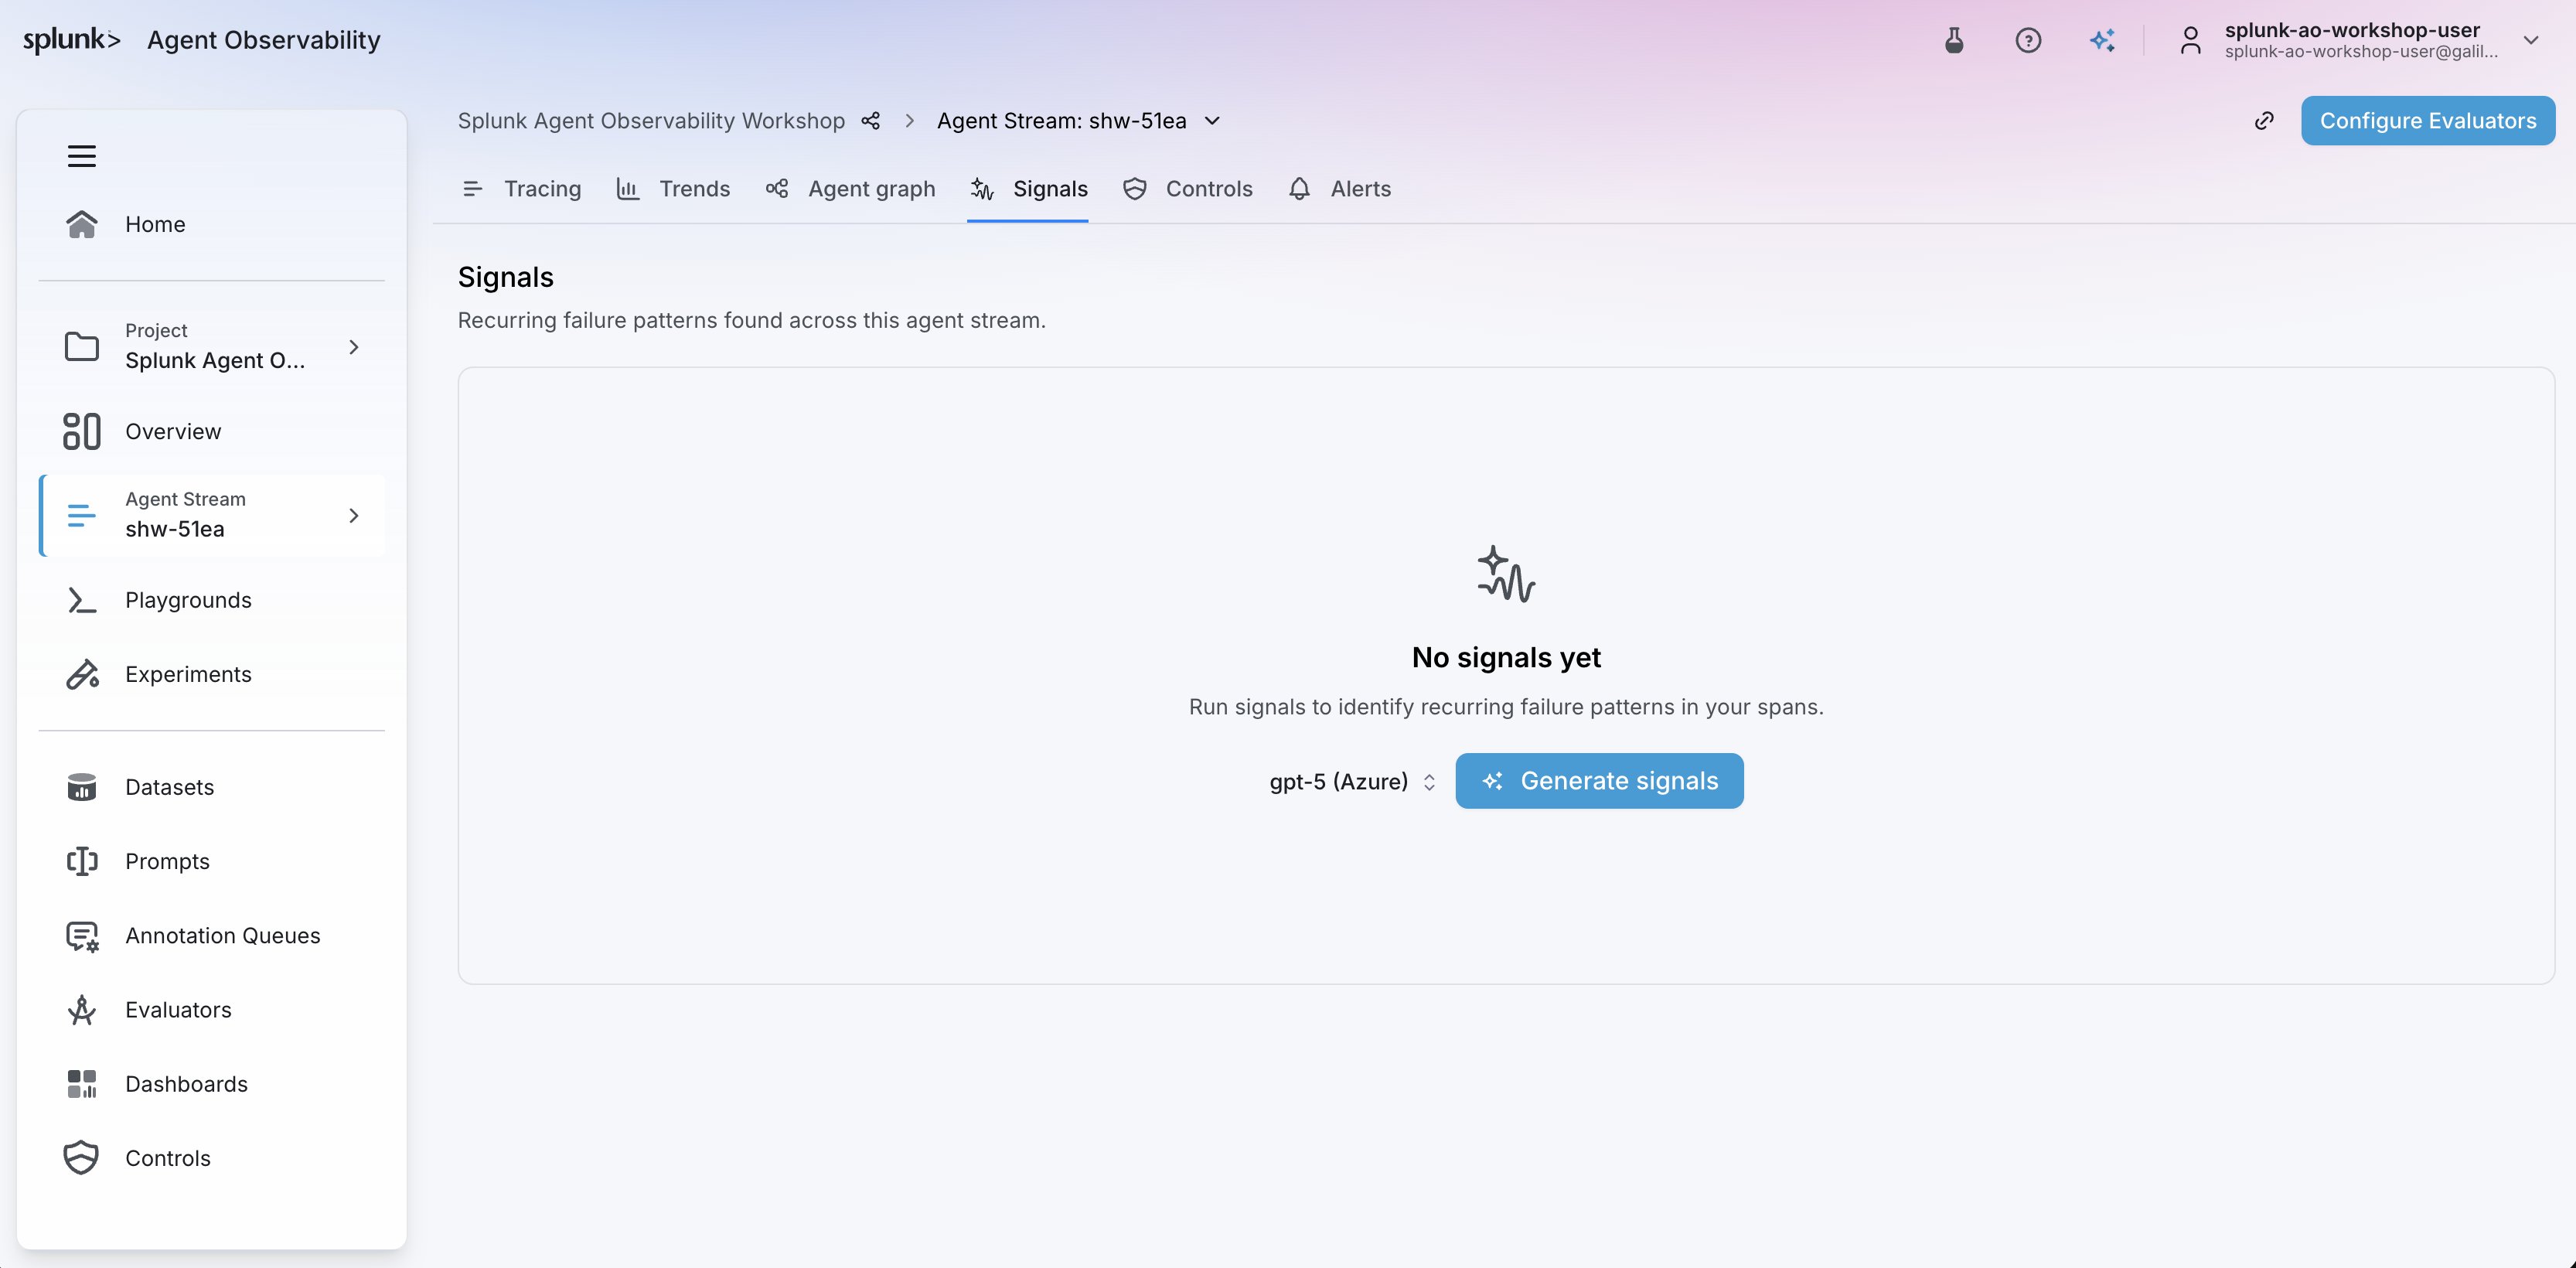The image size is (2576, 1268).
Task: Open the help question mark icon
Action: [2028, 40]
